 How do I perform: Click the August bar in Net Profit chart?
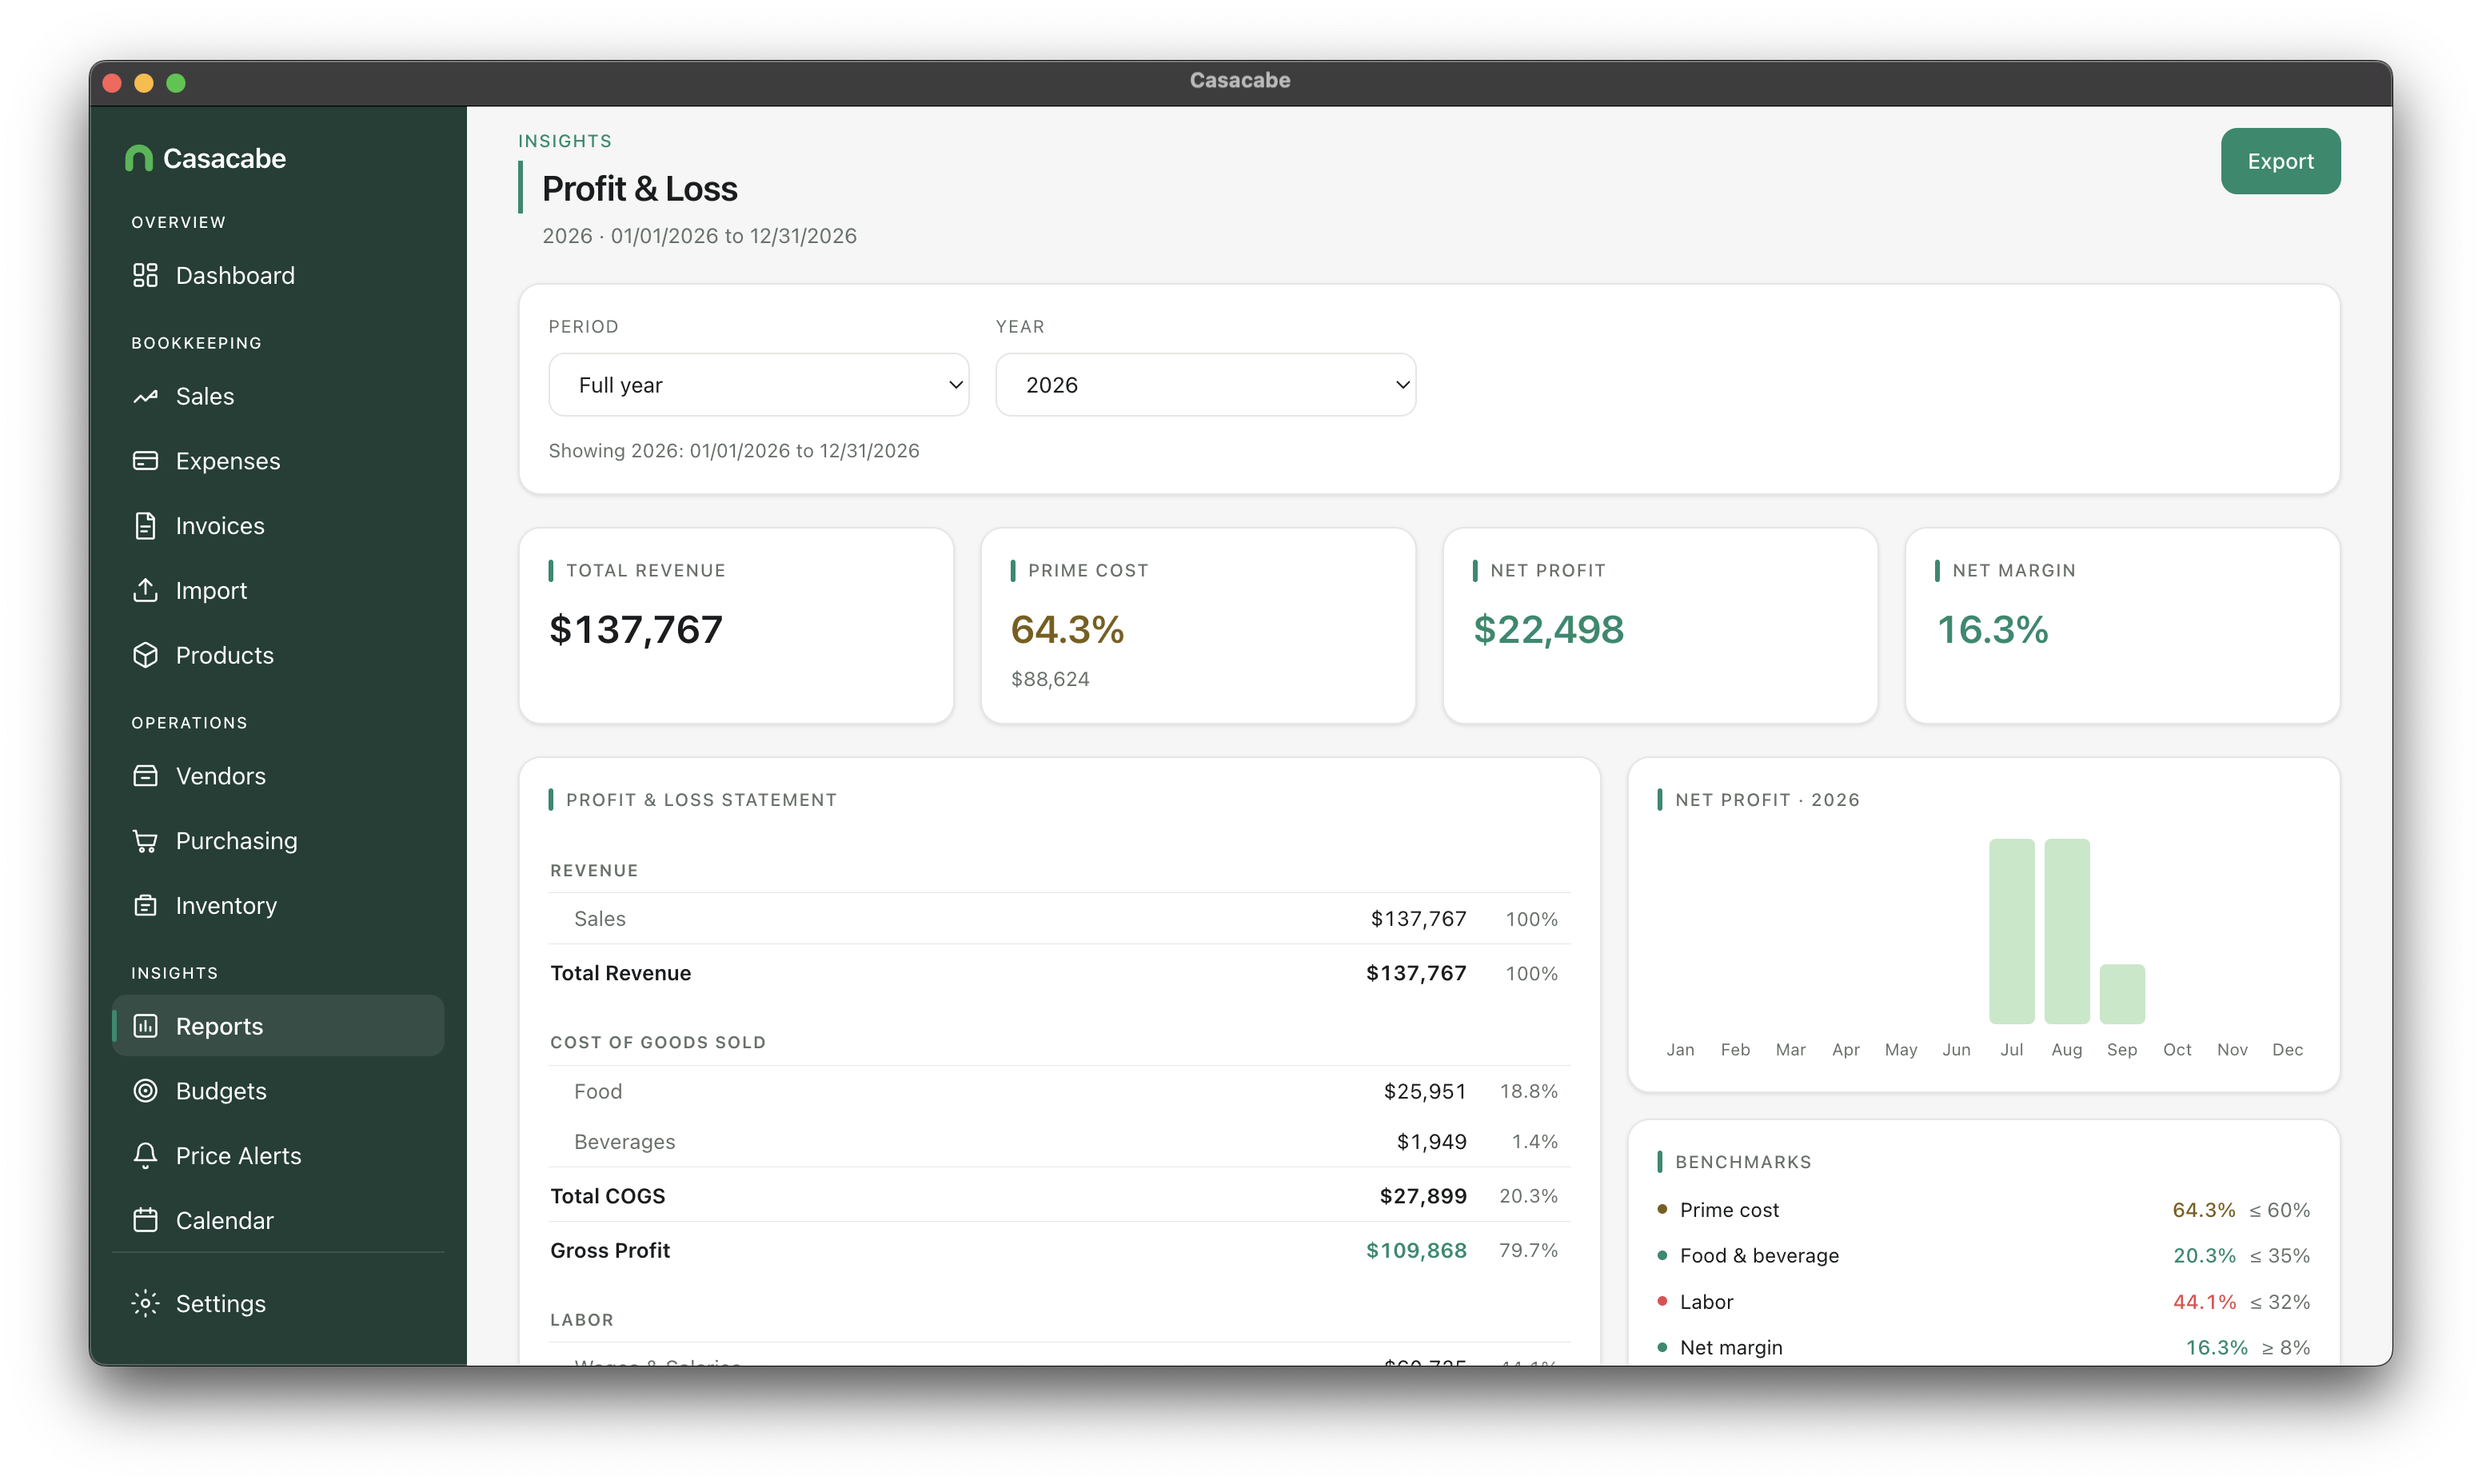pos(2066,931)
